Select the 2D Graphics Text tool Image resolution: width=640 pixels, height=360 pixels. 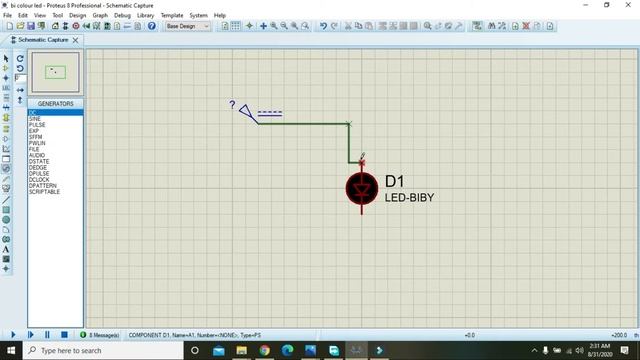coord(6,249)
